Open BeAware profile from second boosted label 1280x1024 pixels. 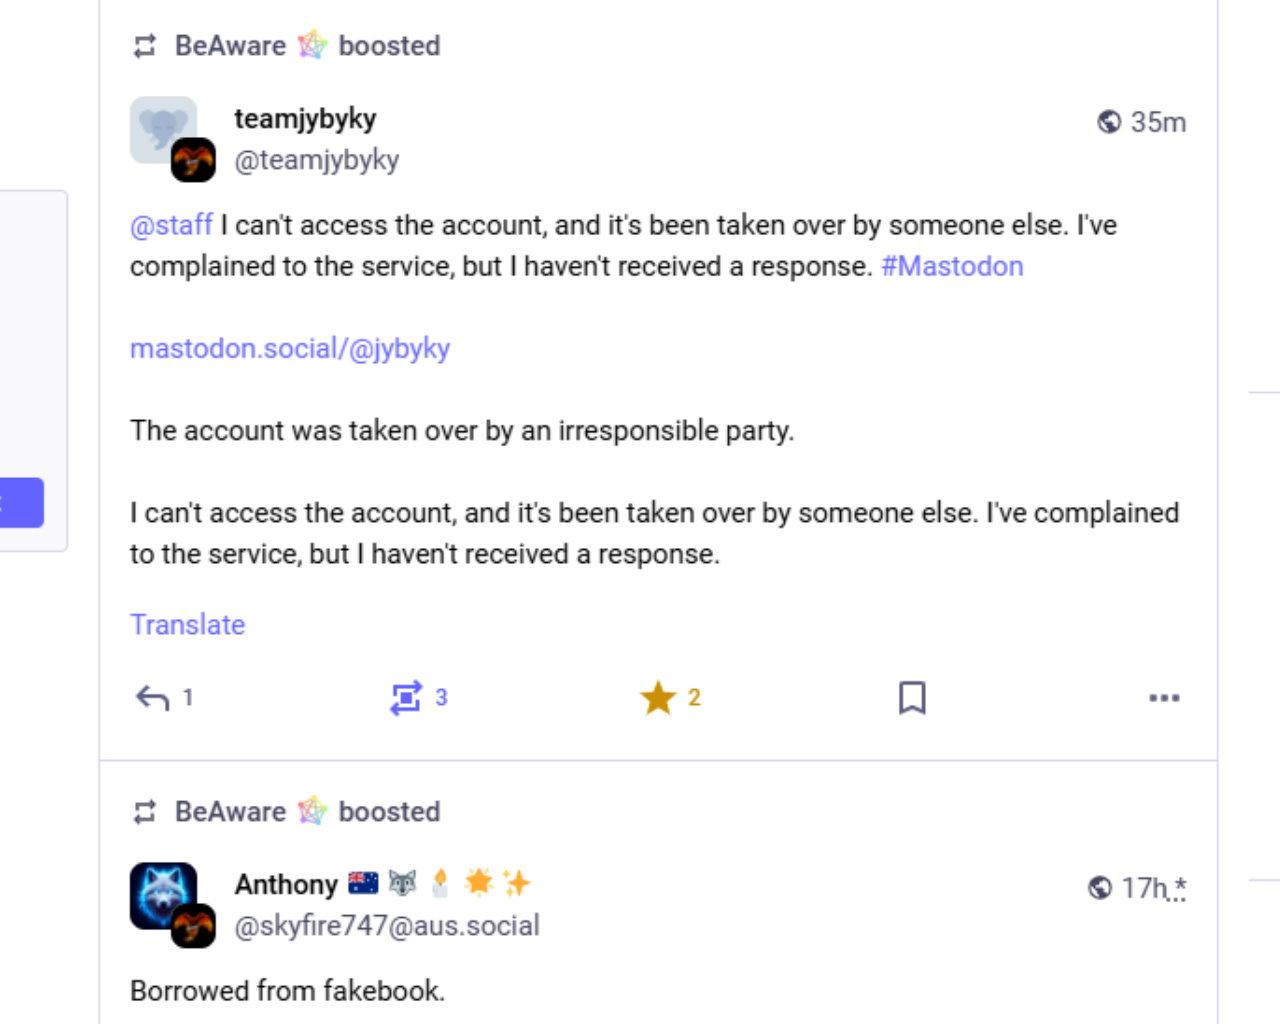[x=230, y=811]
